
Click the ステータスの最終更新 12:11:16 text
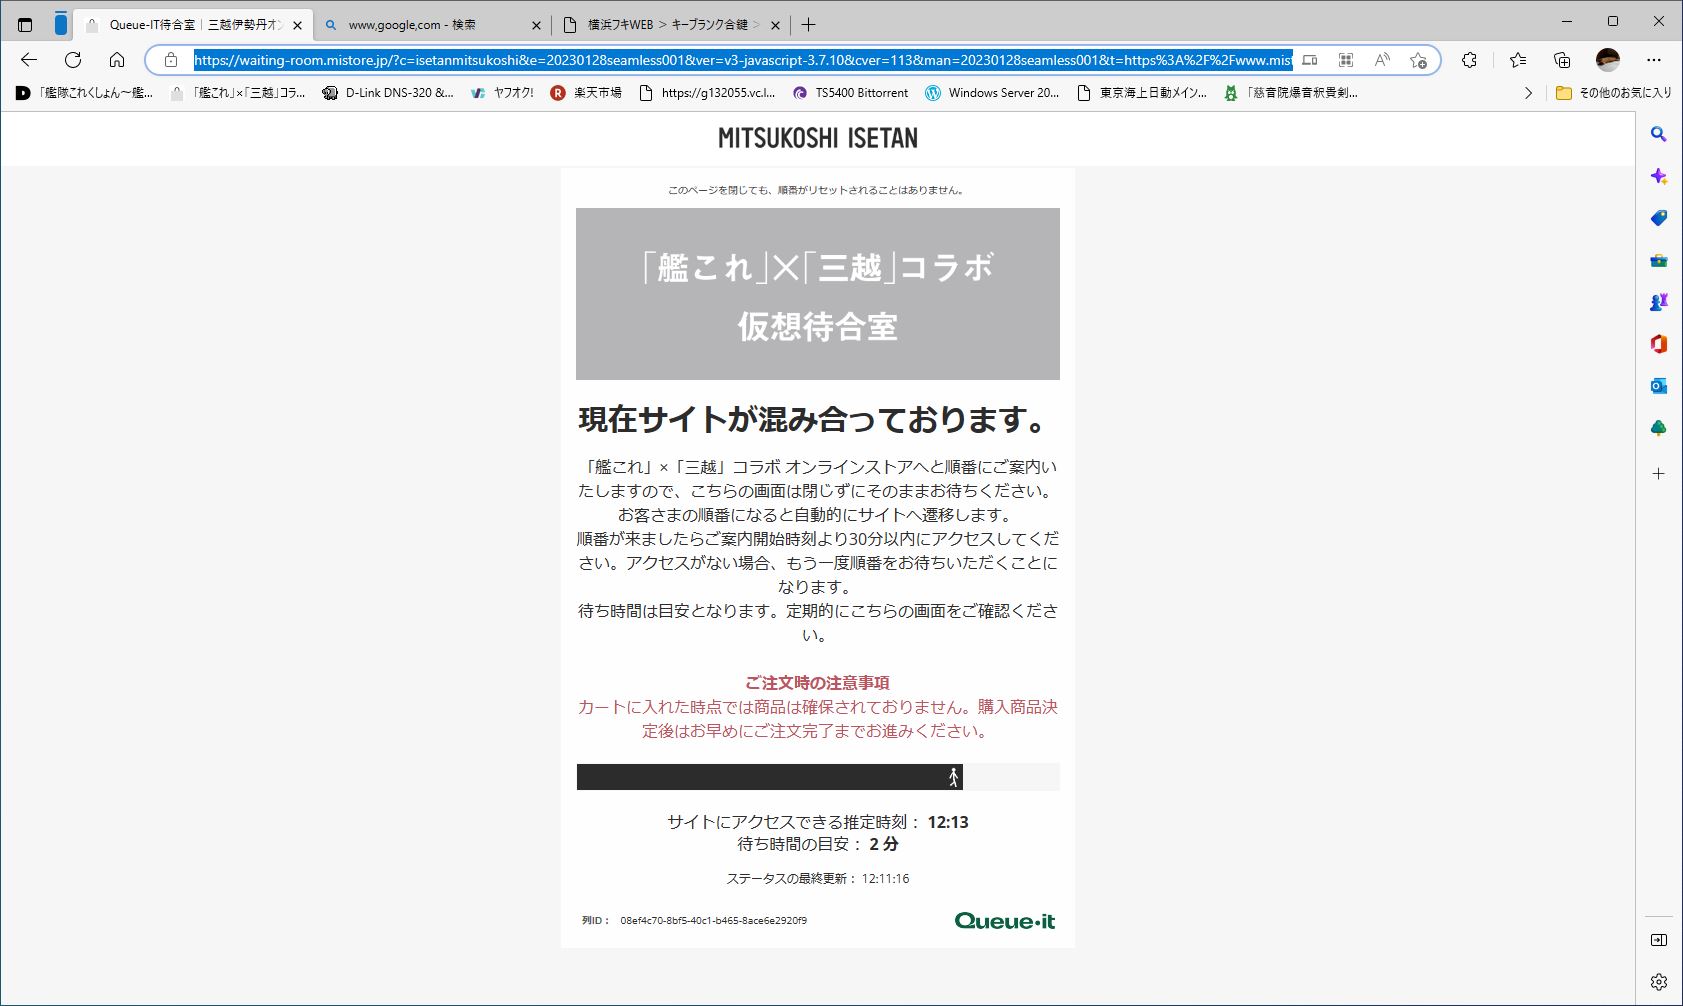pos(818,879)
